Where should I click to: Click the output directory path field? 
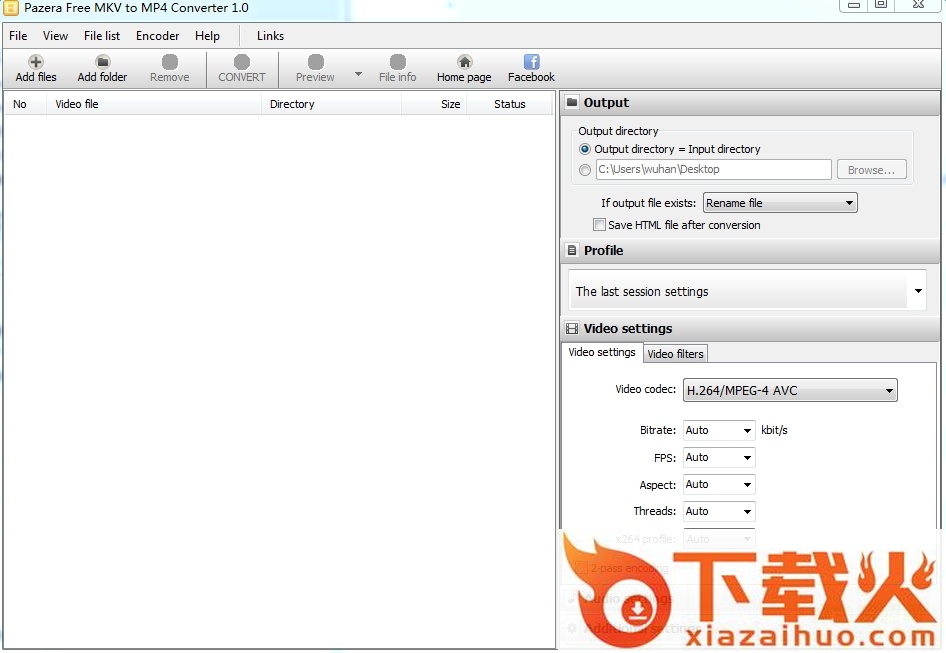tap(713, 170)
